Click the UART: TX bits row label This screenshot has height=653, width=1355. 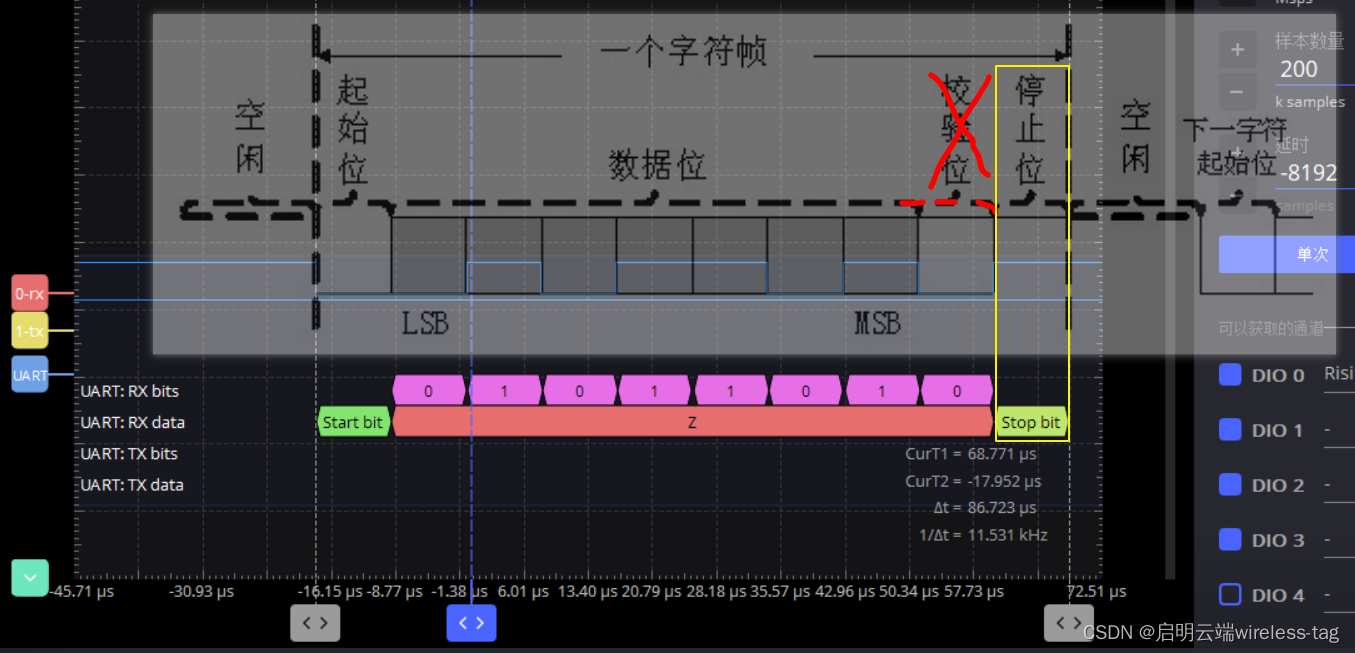click(129, 453)
